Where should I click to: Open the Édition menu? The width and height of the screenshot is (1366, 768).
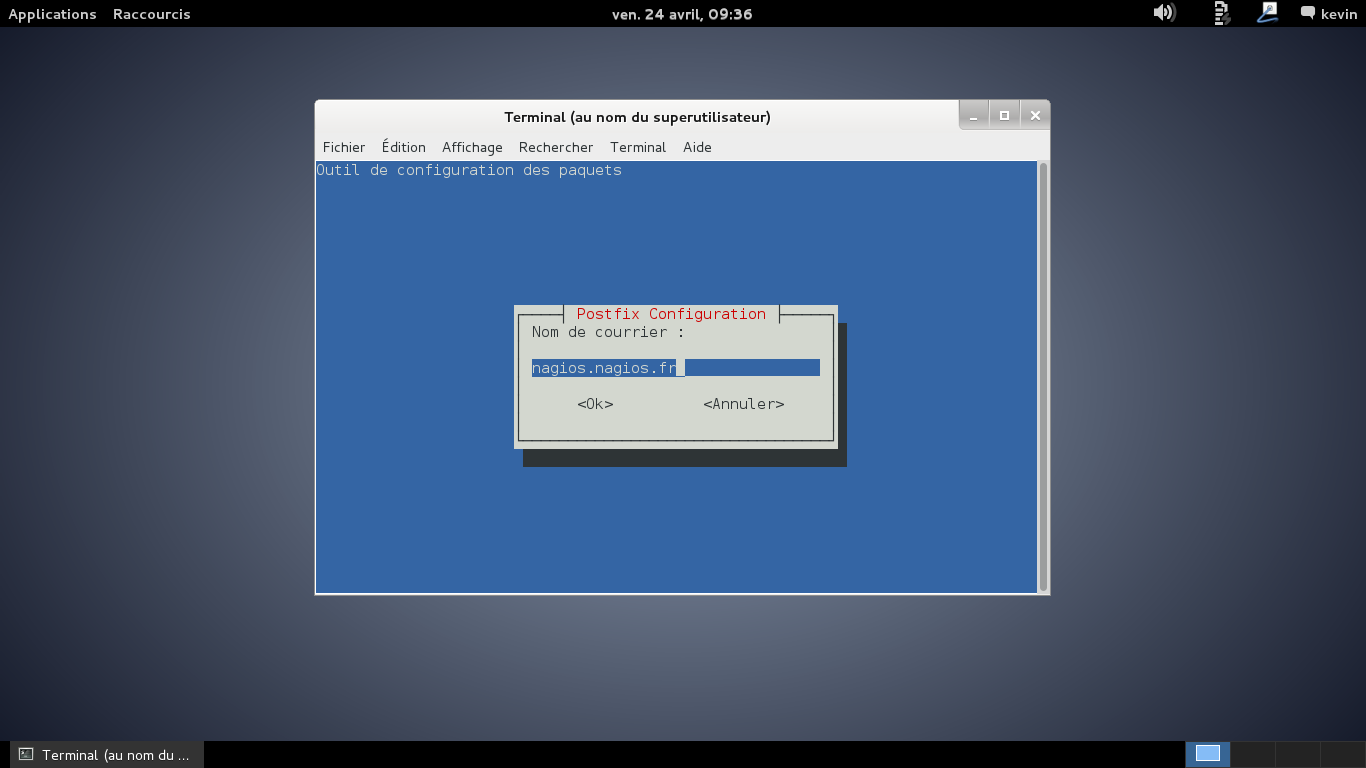[x=404, y=147]
